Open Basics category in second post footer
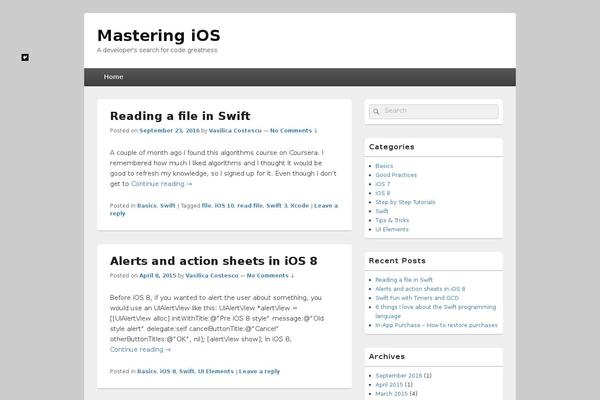Screen dimensions: 600x400 (147, 371)
